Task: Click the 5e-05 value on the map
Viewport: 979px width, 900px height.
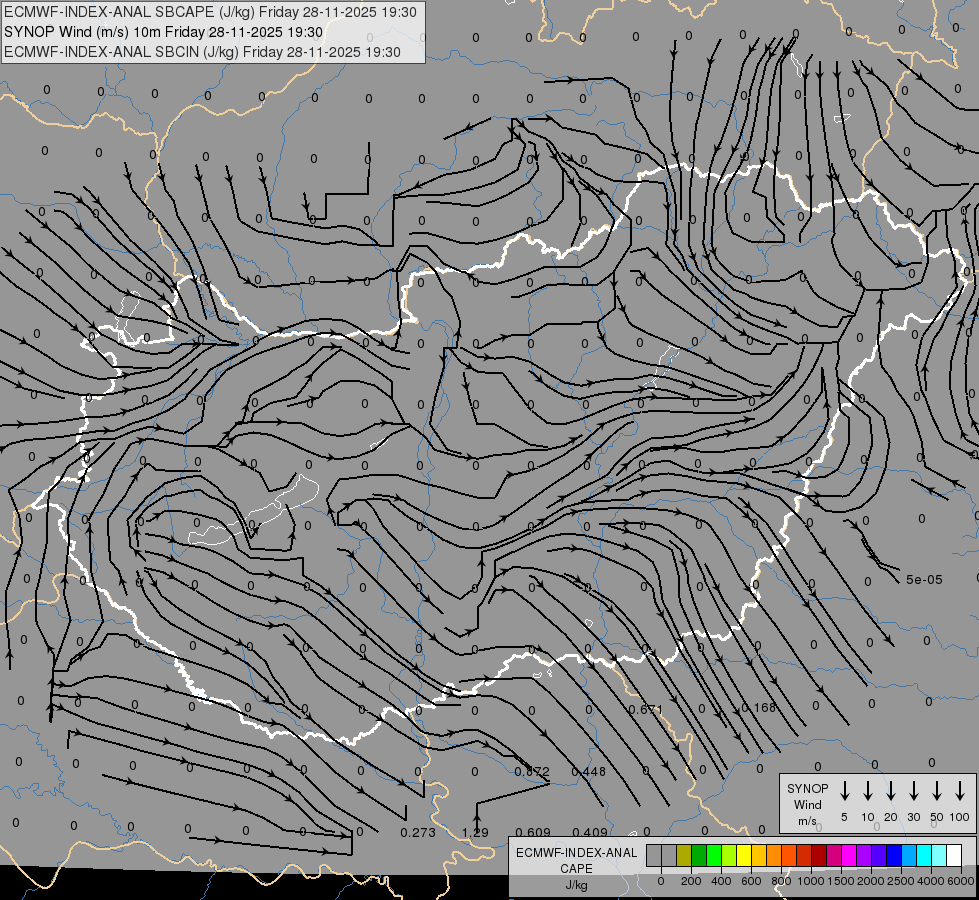Action: (x=925, y=580)
